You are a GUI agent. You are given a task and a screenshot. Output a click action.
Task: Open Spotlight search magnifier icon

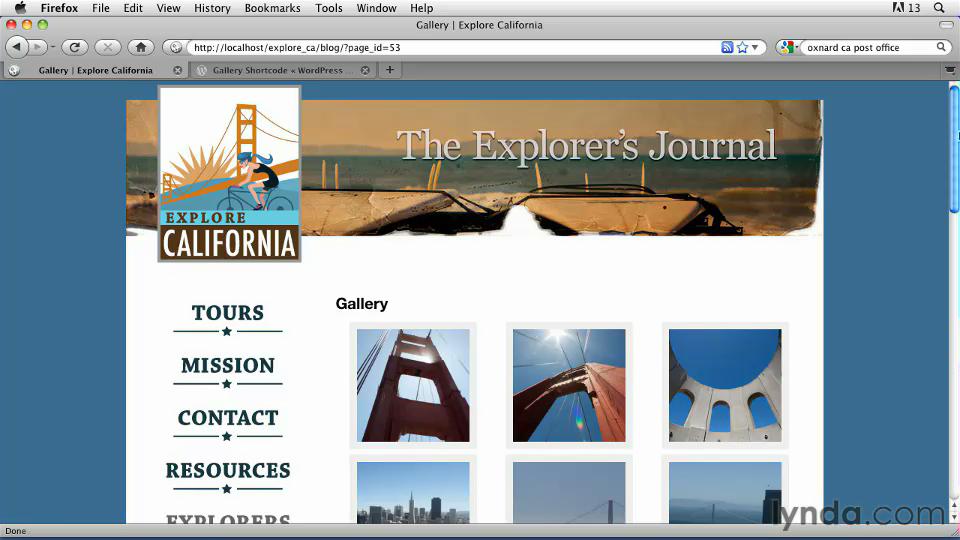point(939,8)
